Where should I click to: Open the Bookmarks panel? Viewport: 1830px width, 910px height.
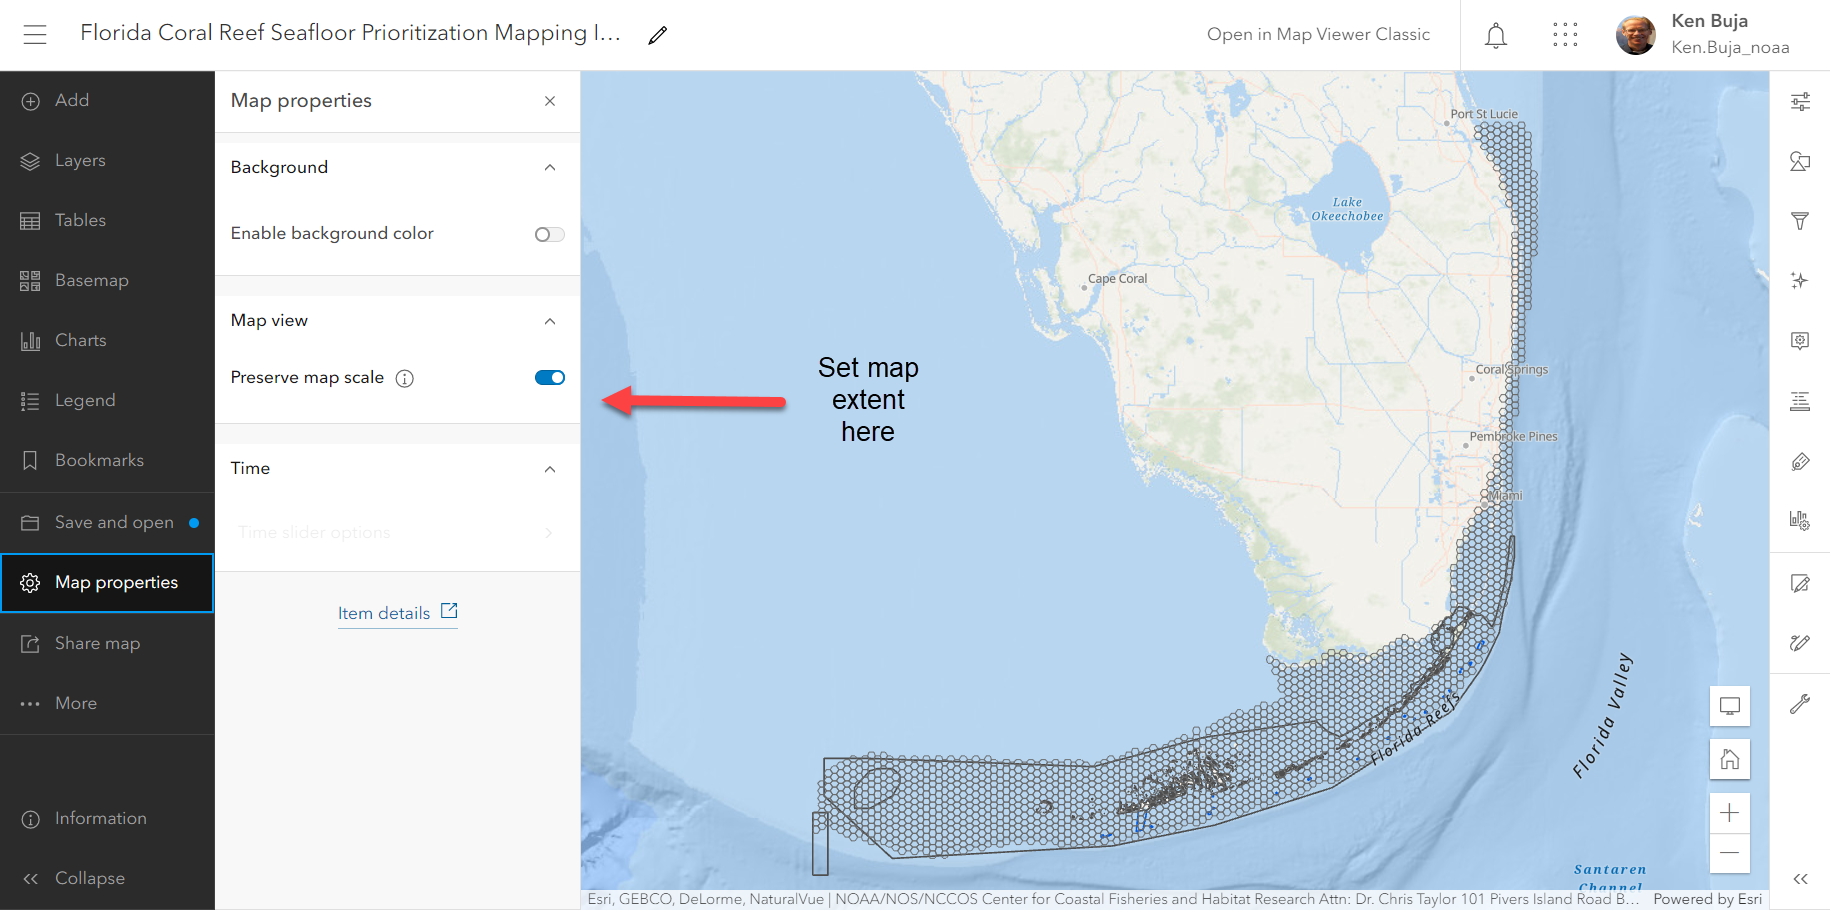click(99, 461)
